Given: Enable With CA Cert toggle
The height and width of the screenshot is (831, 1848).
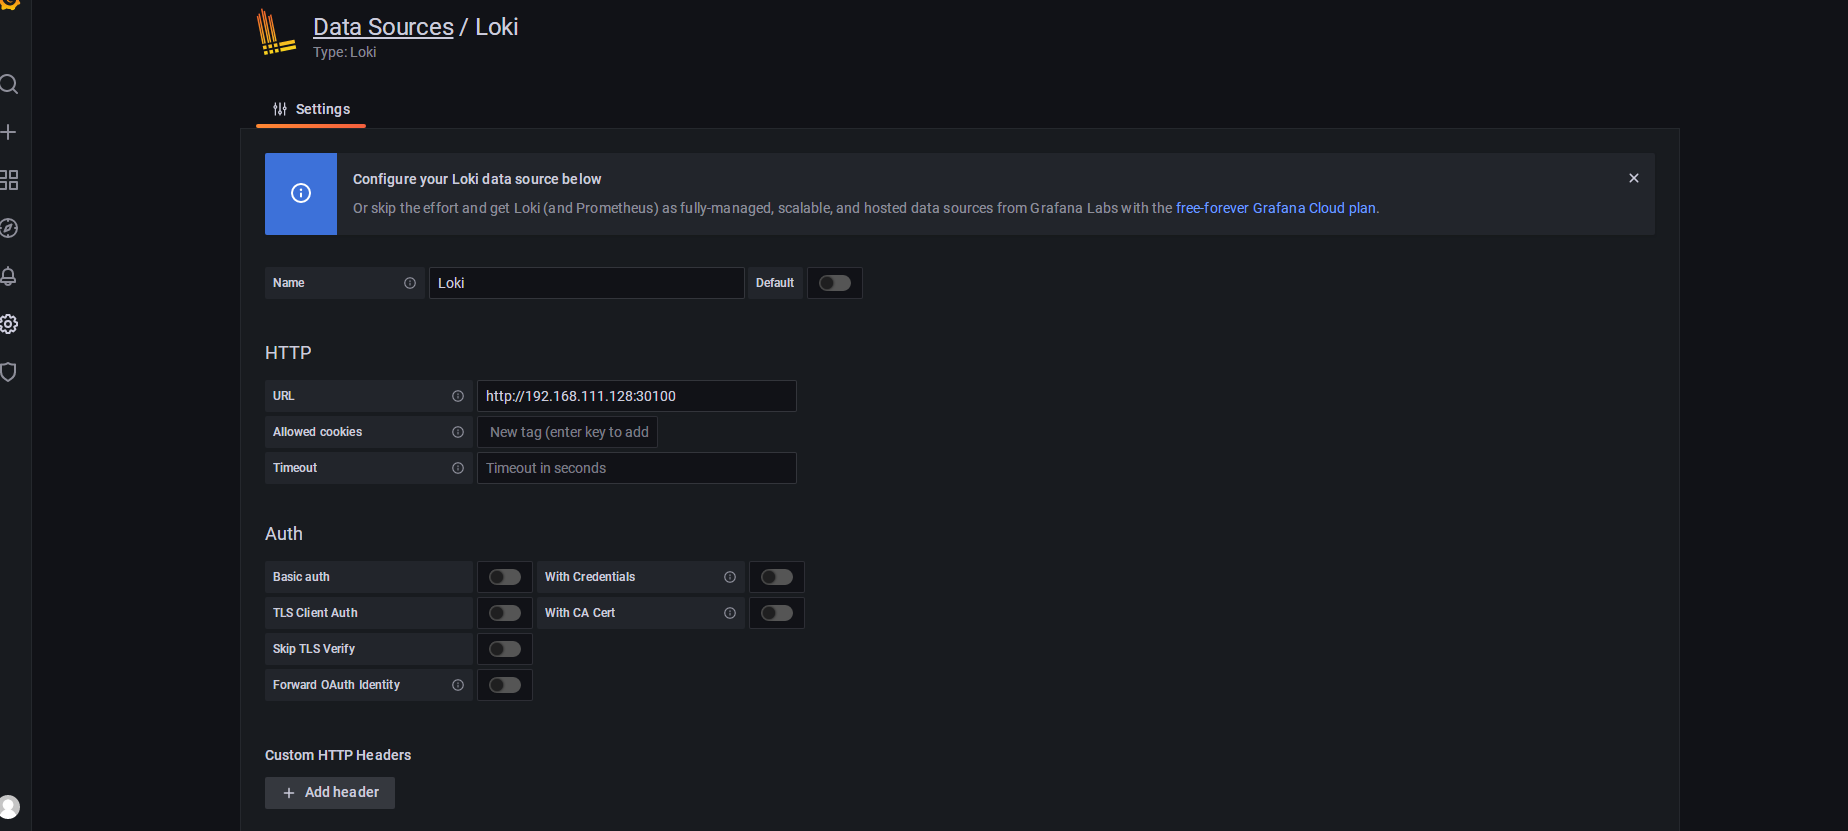Looking at the screenshot, I should coord(777,613).
